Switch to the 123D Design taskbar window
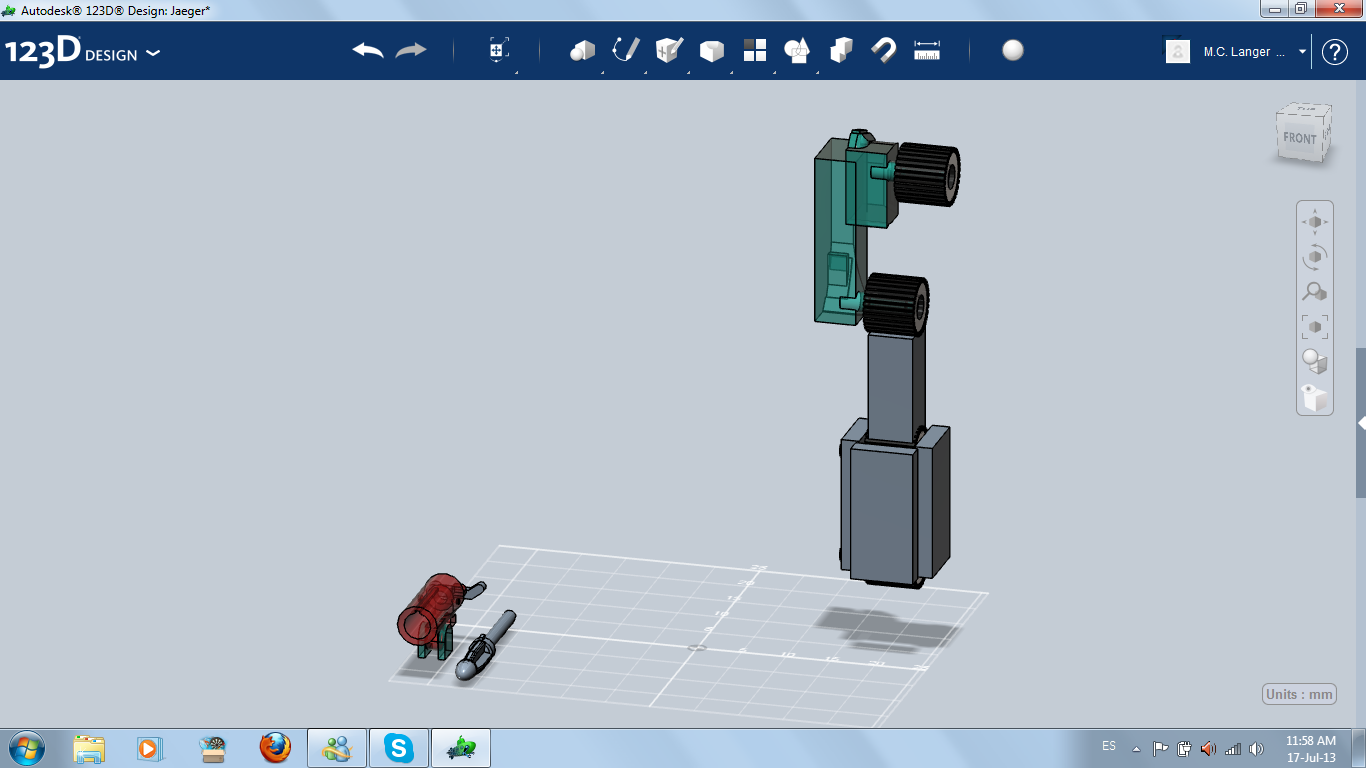Image resolution: width=1366 pixels, height=768 pixels. 461,748
